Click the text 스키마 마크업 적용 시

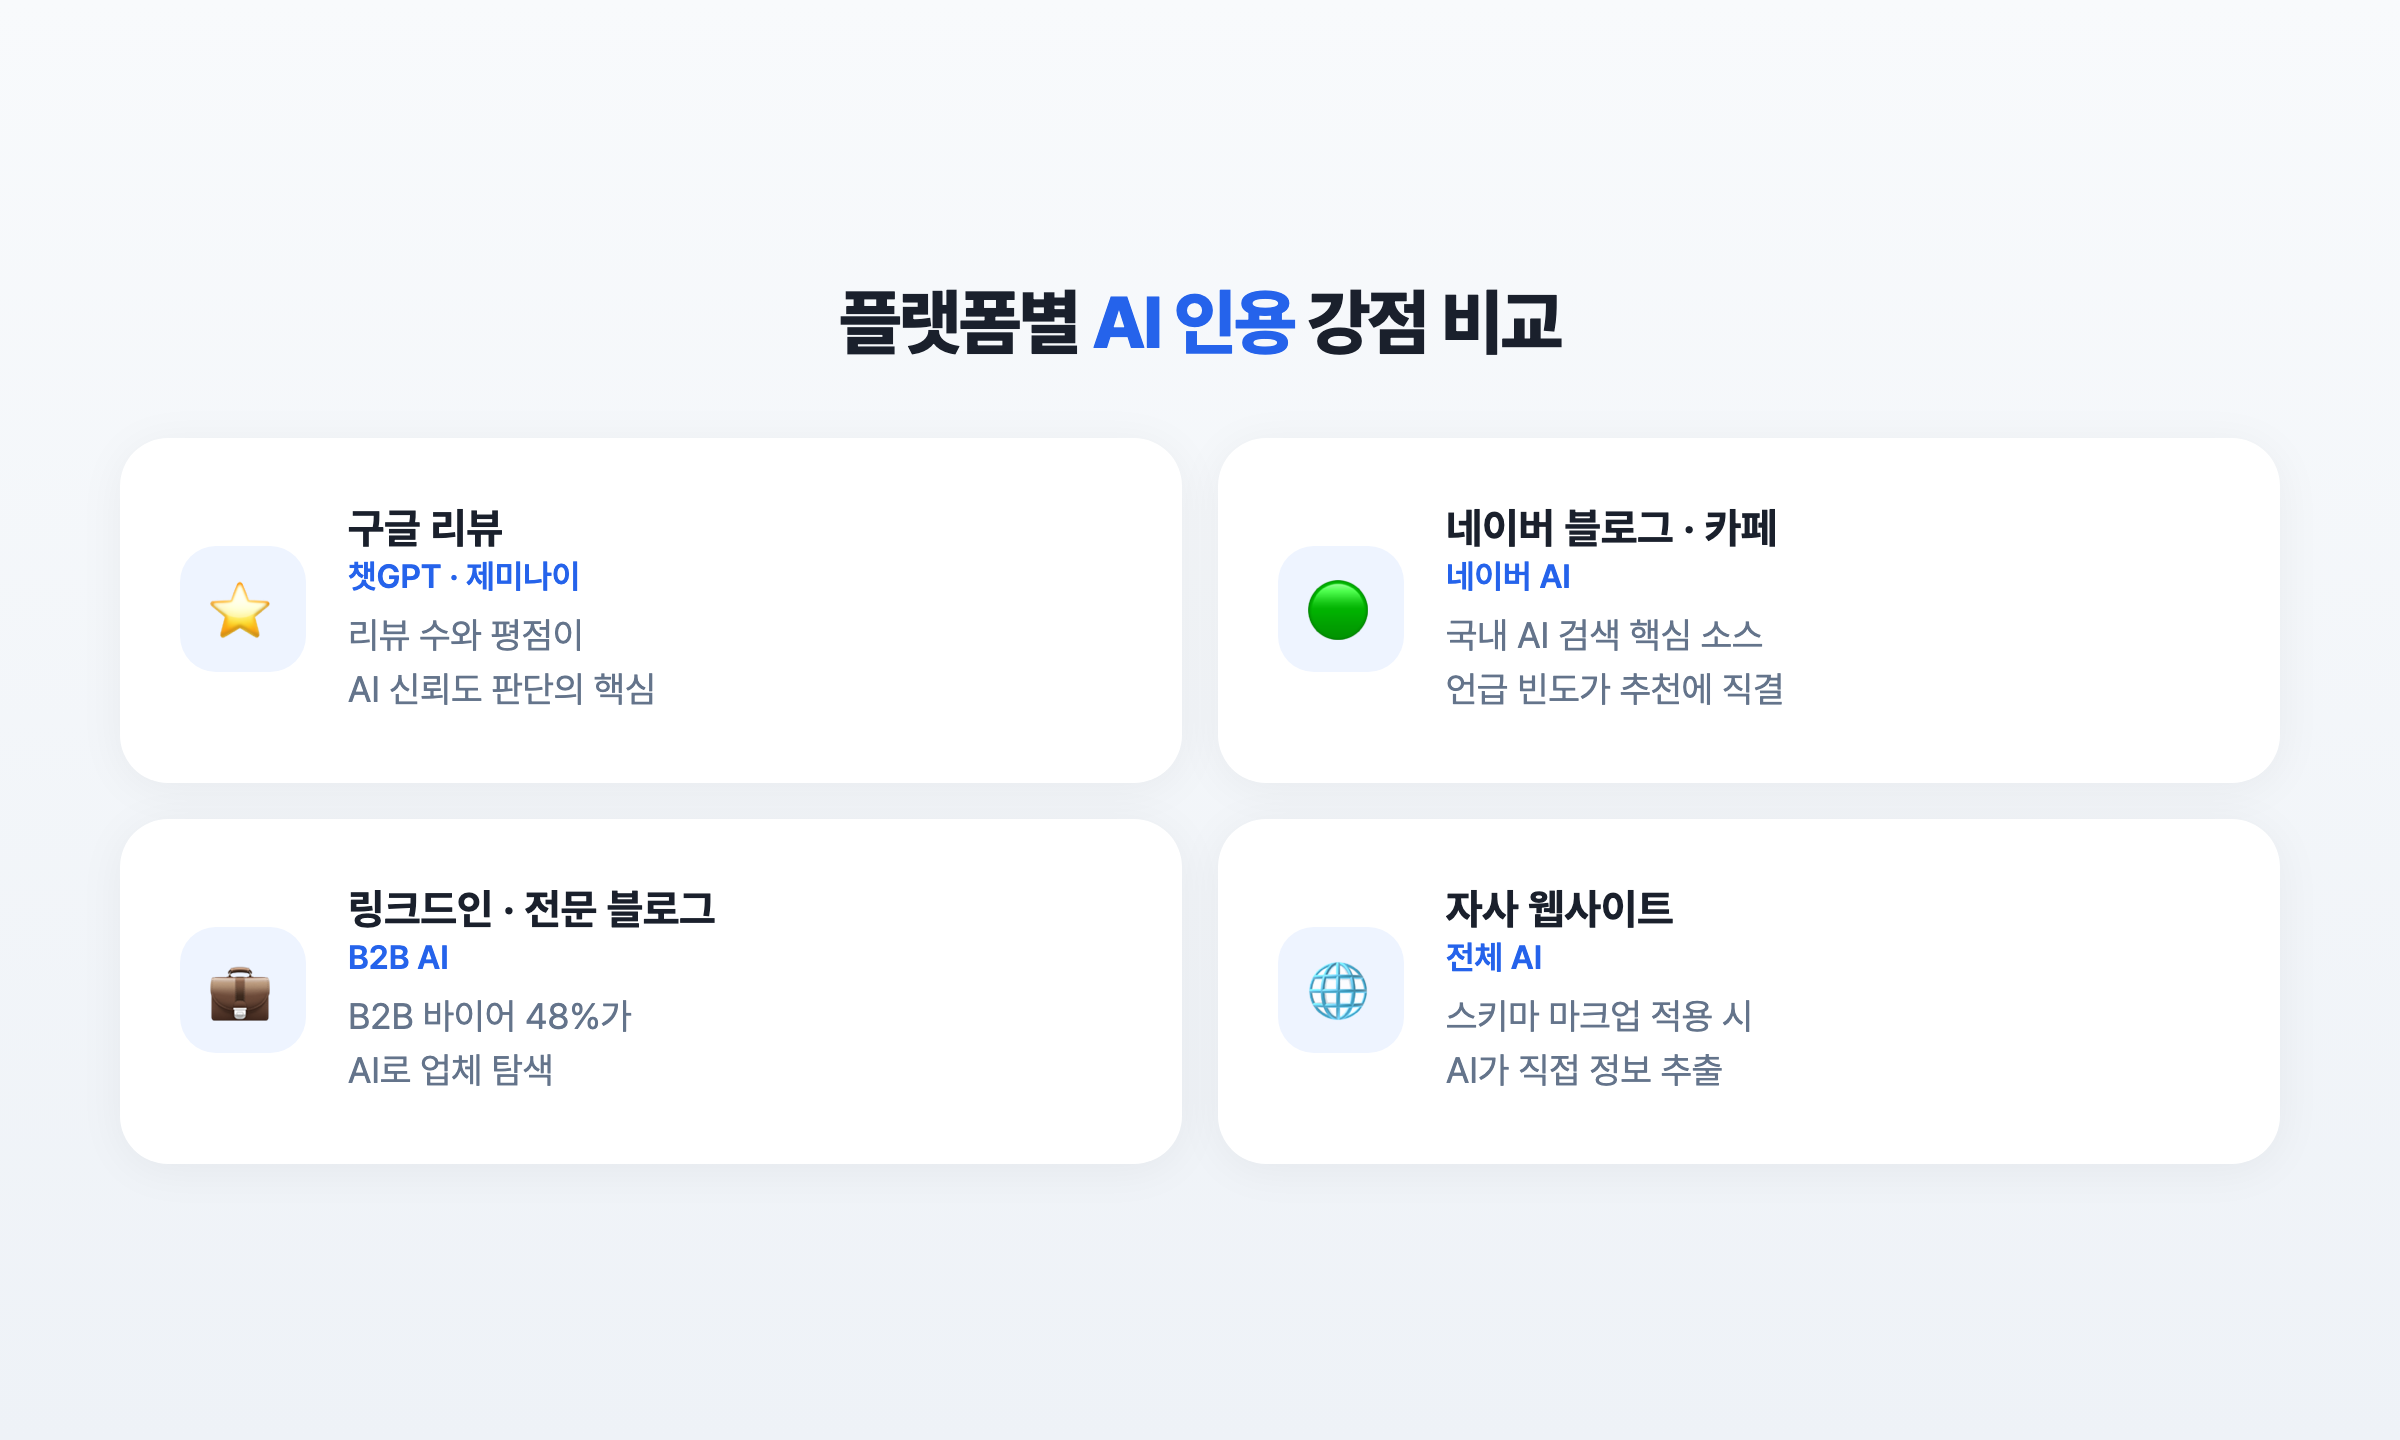1599,1016
